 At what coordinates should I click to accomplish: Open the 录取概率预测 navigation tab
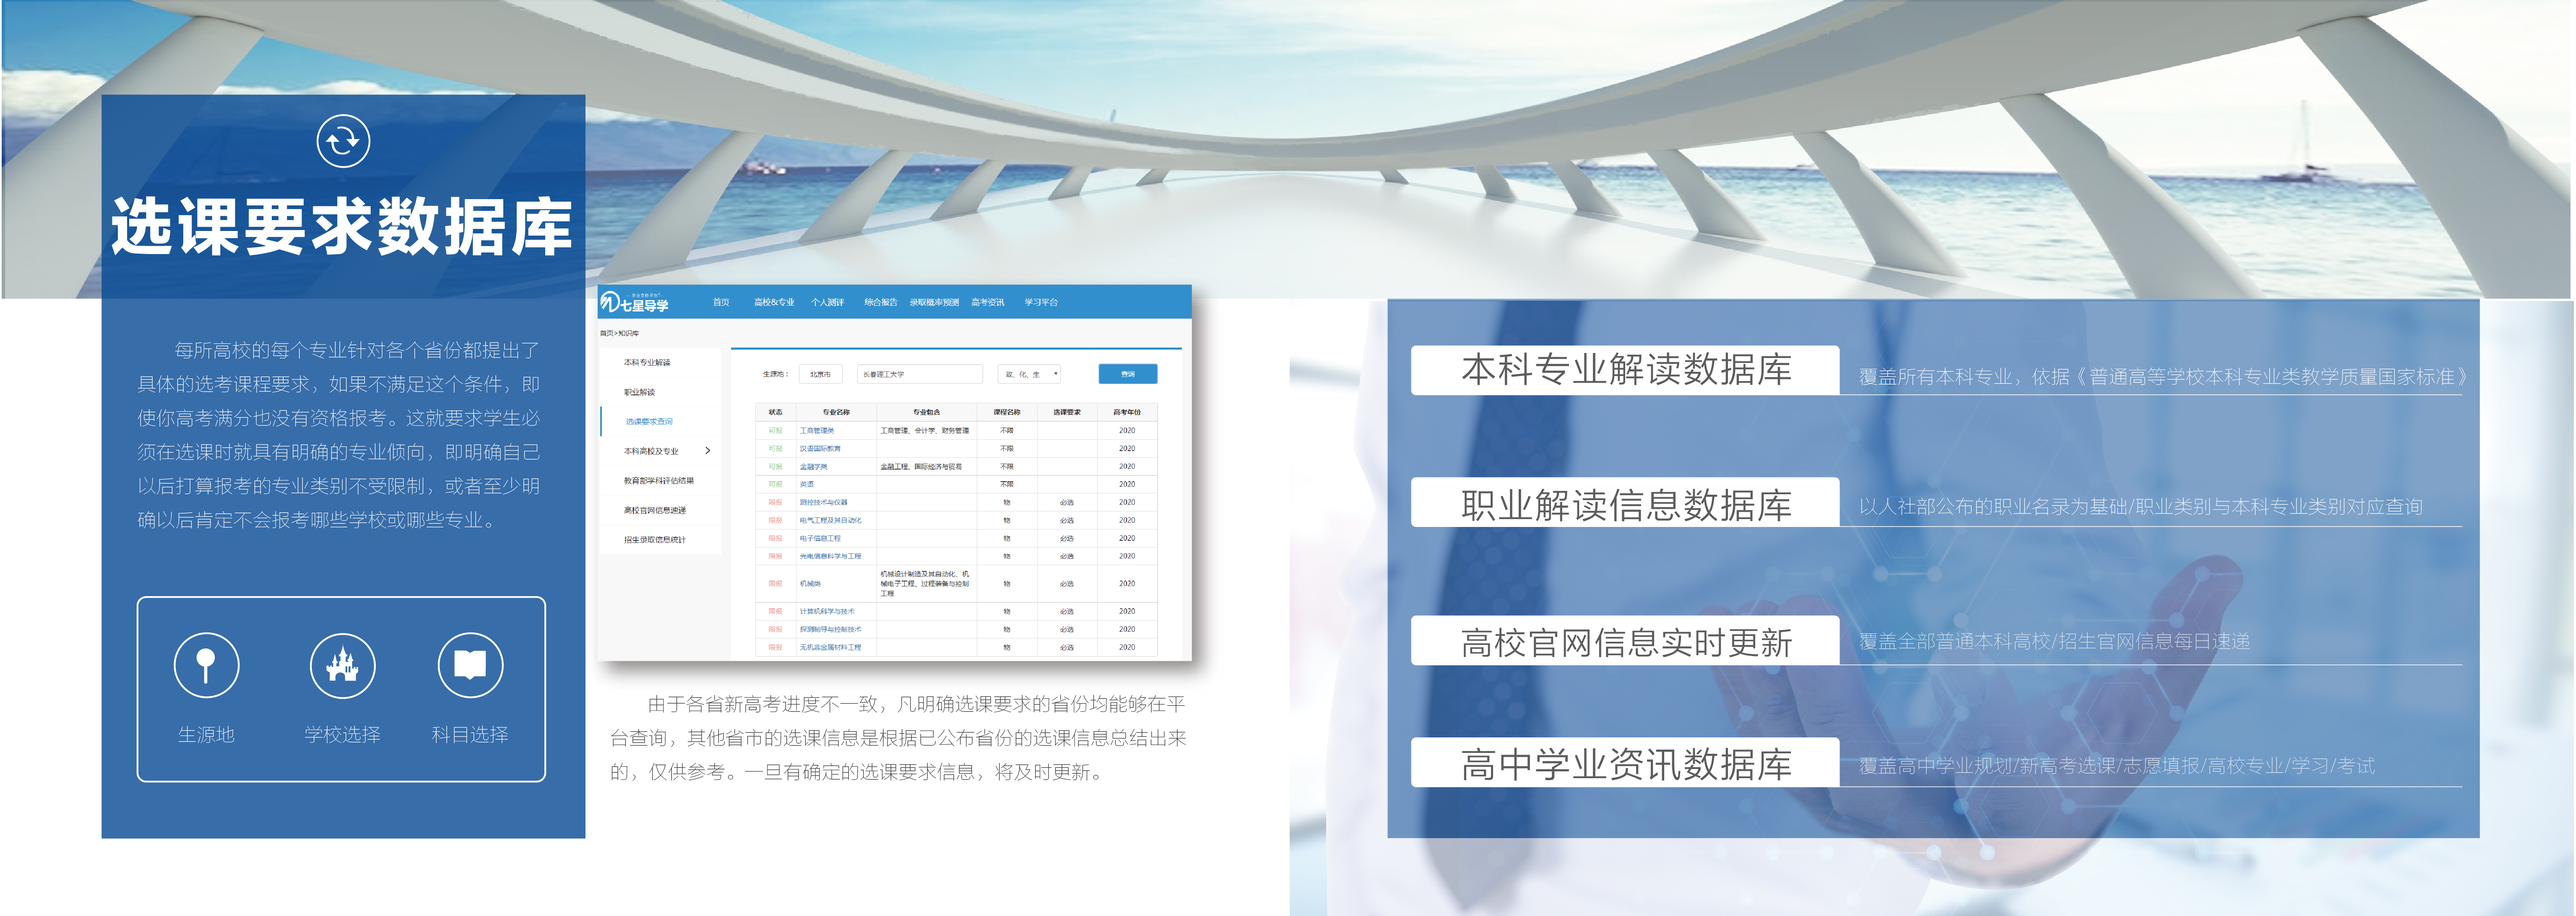pos(934,302)
